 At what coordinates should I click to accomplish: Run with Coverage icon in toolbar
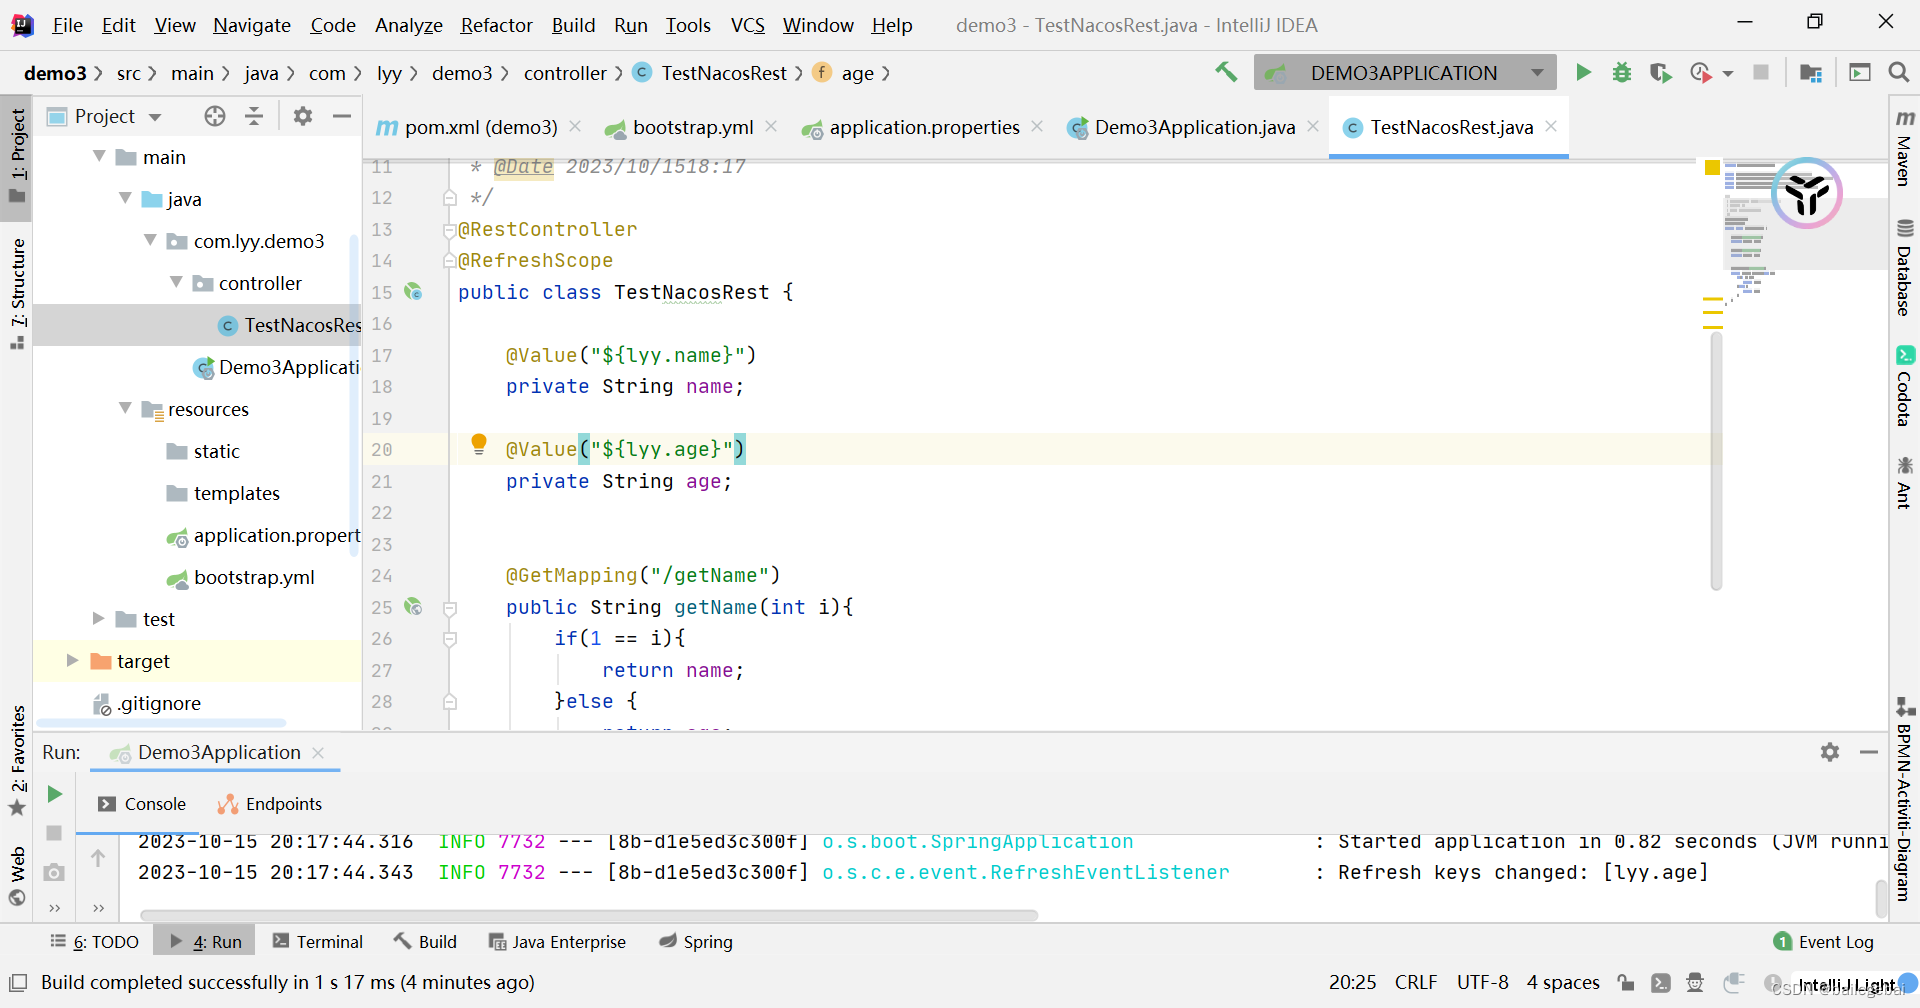pos(1661,72)
